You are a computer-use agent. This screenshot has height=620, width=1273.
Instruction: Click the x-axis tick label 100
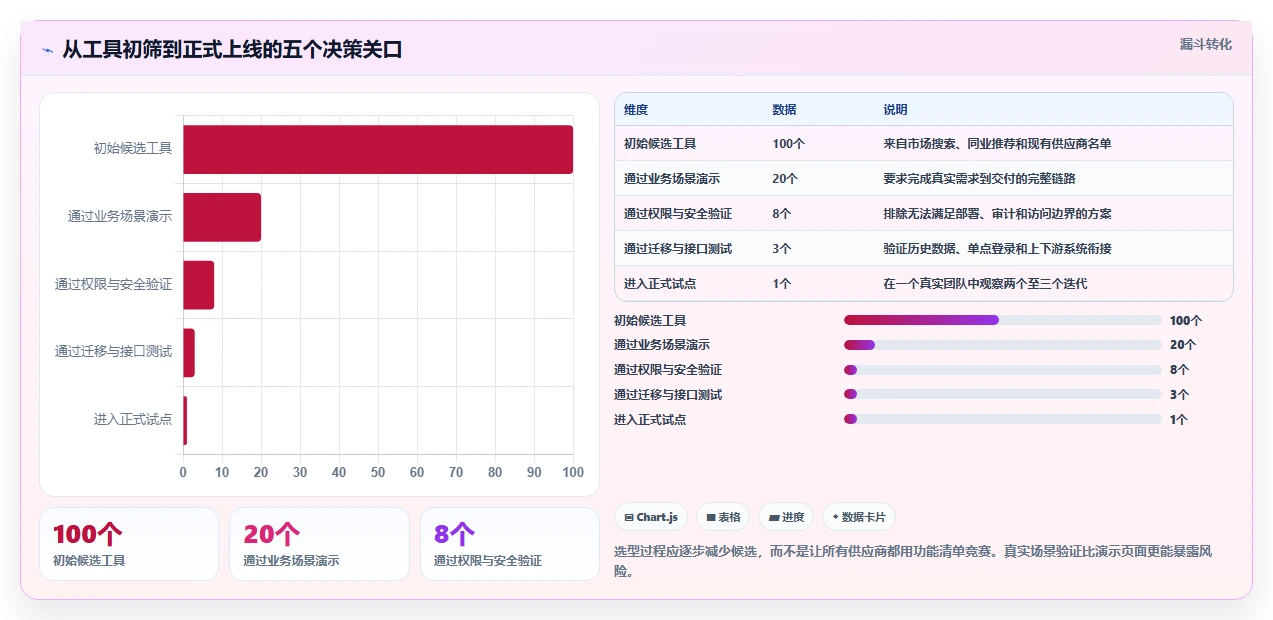tap(573, 472)
